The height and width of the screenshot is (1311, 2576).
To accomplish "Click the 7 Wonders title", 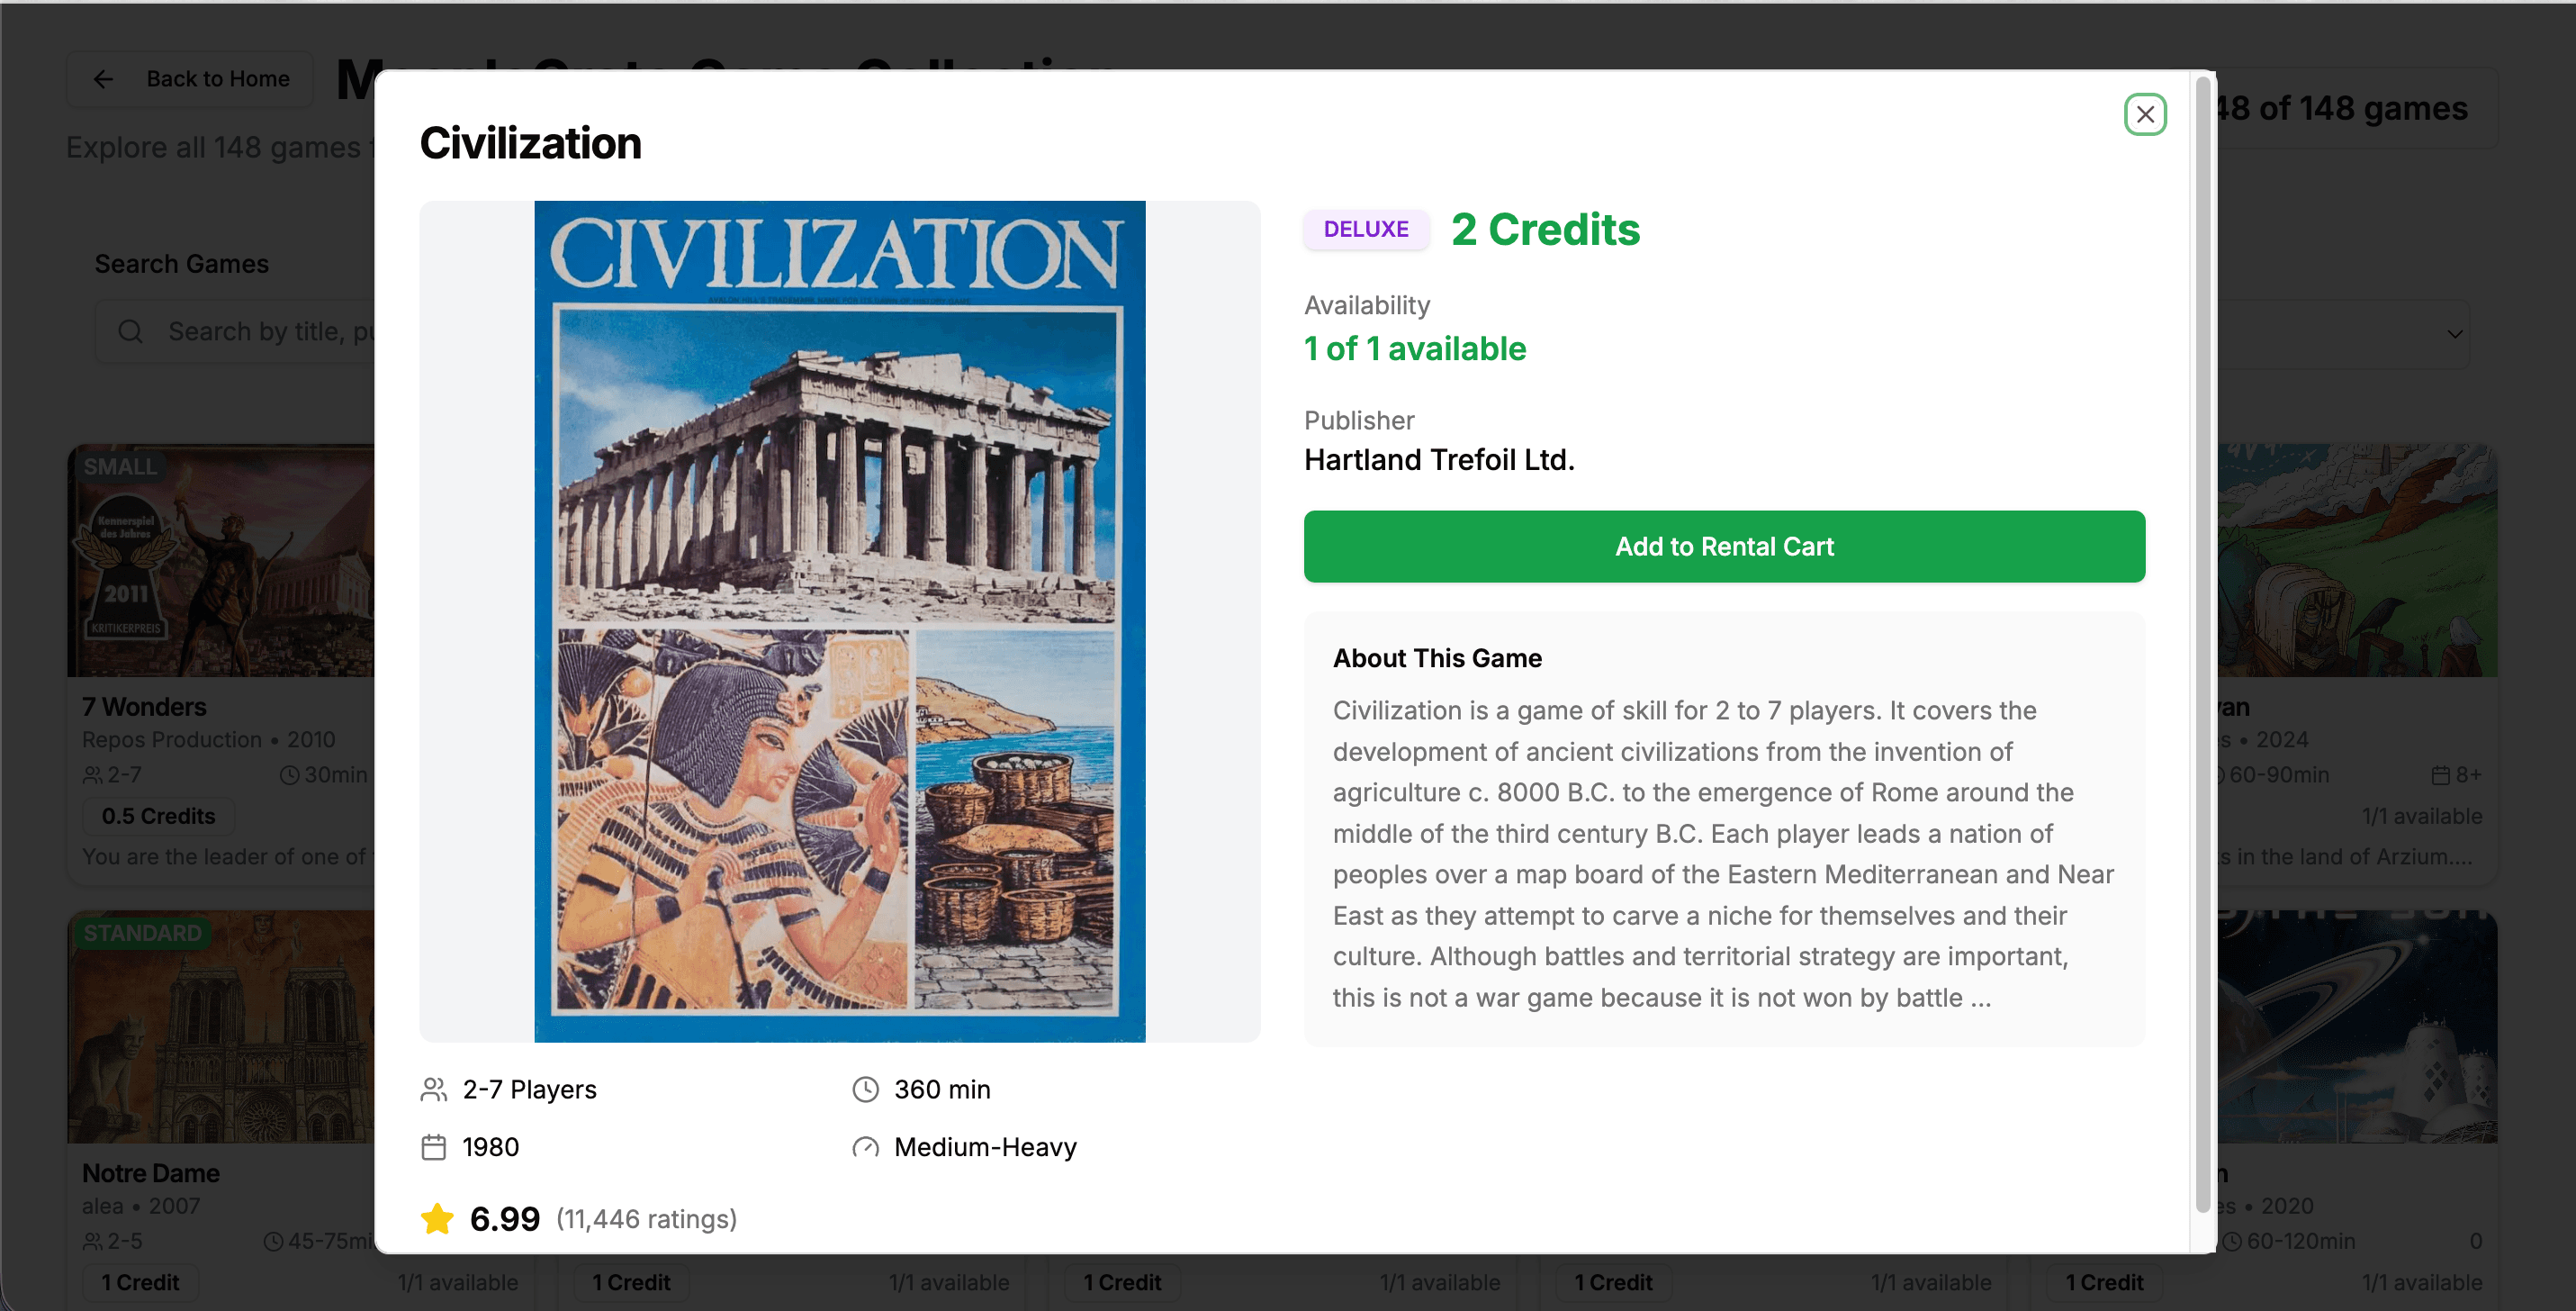I will 144,706.
